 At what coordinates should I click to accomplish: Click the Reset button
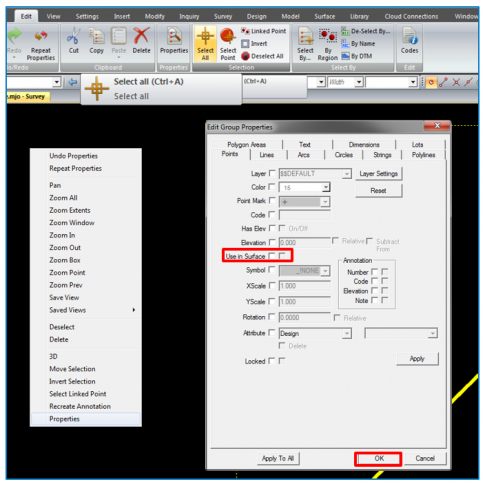pos(379,191)
